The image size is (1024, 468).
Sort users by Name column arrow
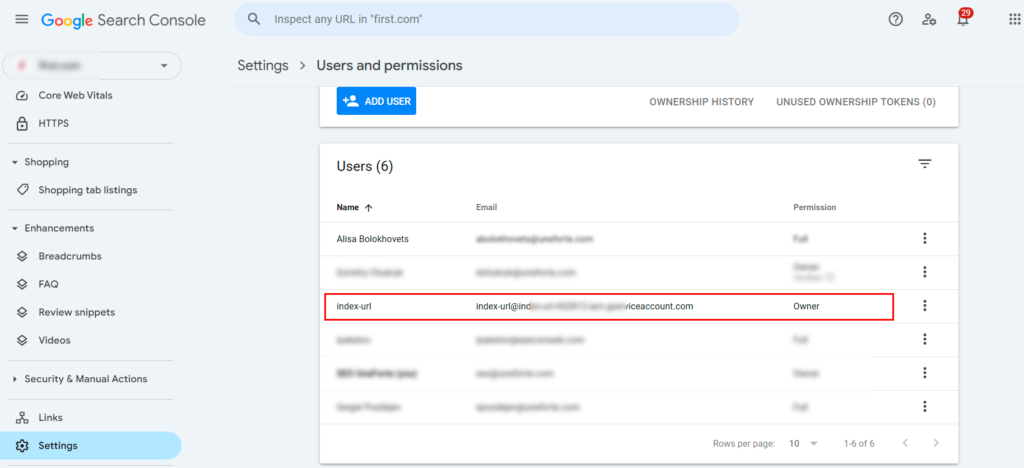tap(368, 208)
